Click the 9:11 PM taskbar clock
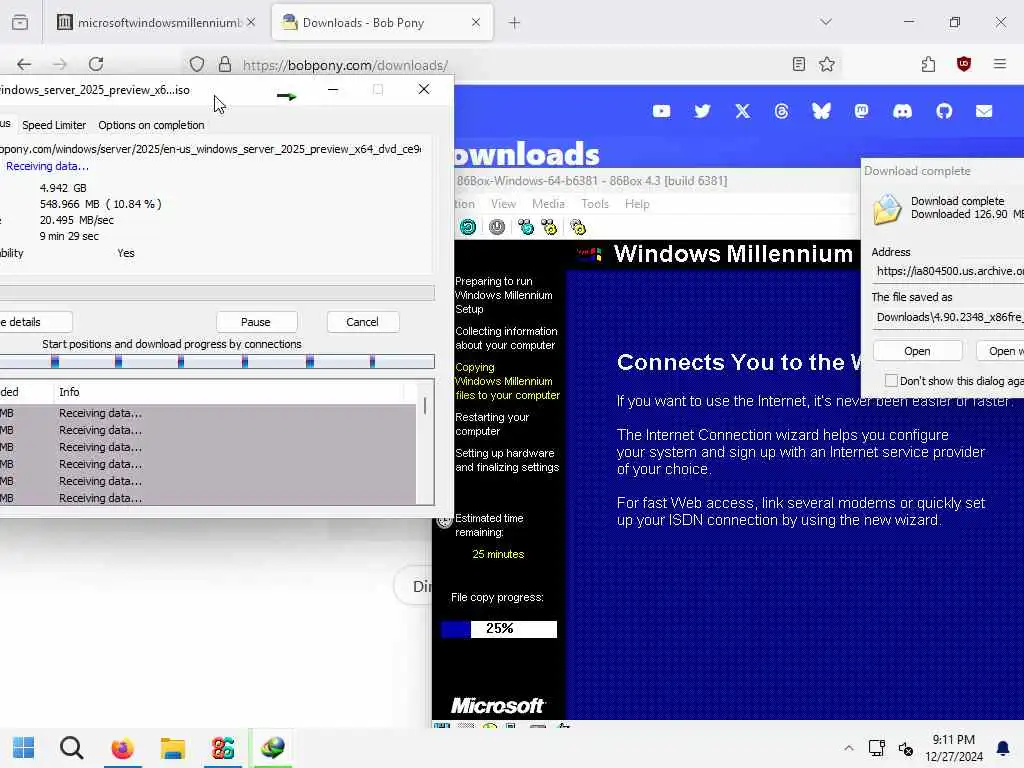Viewport: 1024px width, 768px height. pyautogui.click(x=953, y=740)
